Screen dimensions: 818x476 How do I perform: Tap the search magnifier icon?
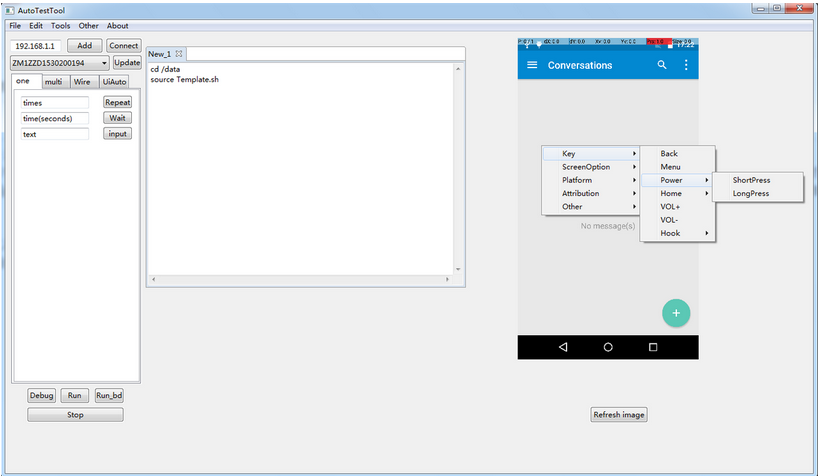coord(661,65)
